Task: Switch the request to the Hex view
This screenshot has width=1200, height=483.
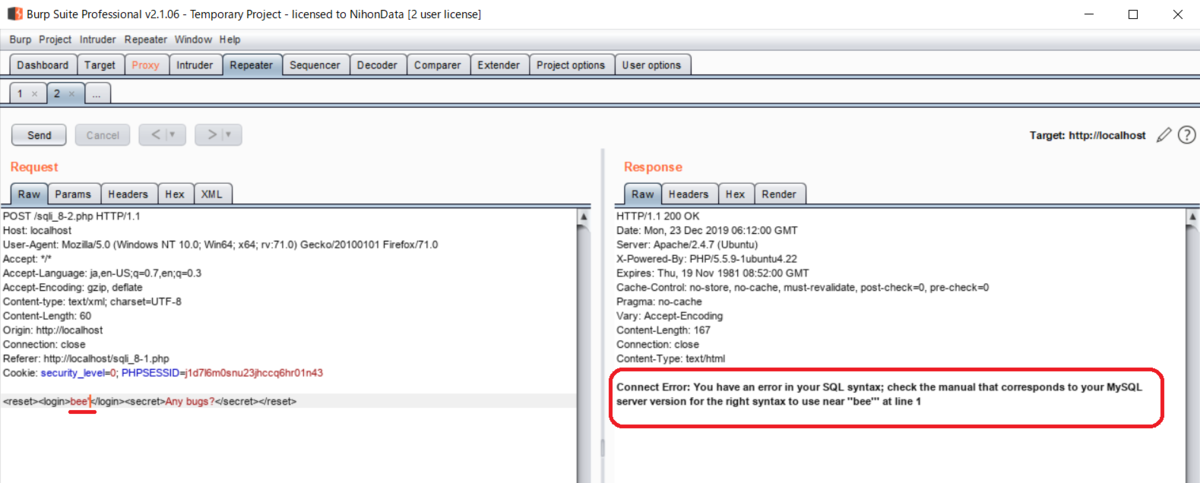Action: tap(175, 194)
